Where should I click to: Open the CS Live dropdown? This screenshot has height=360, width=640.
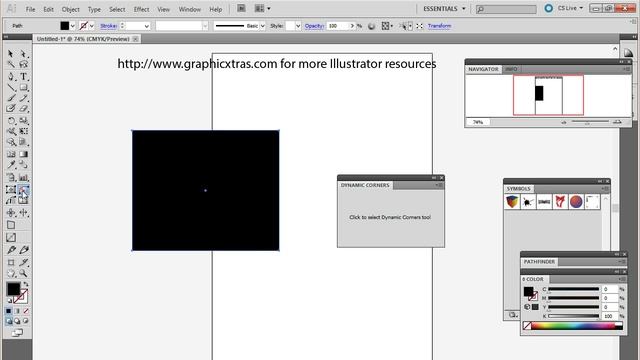click(x=571, y=8)
